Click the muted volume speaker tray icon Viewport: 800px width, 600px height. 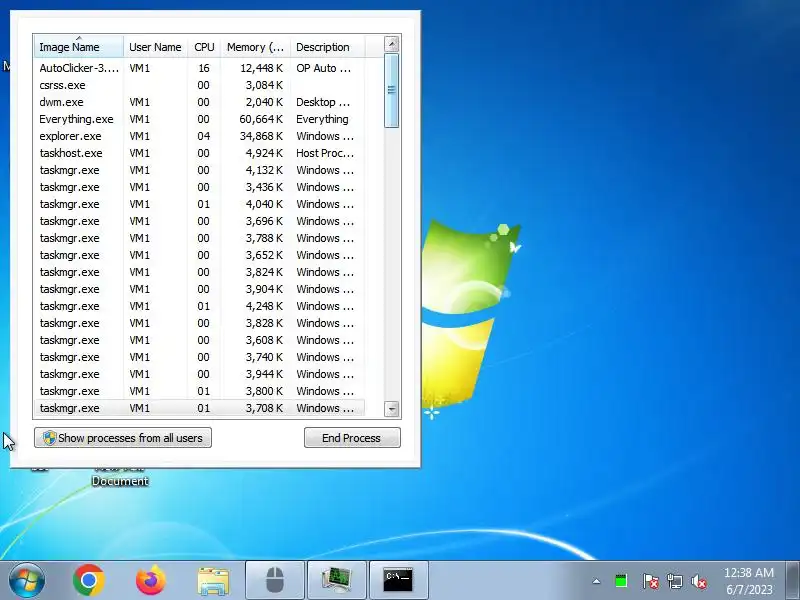click(699, 581)
